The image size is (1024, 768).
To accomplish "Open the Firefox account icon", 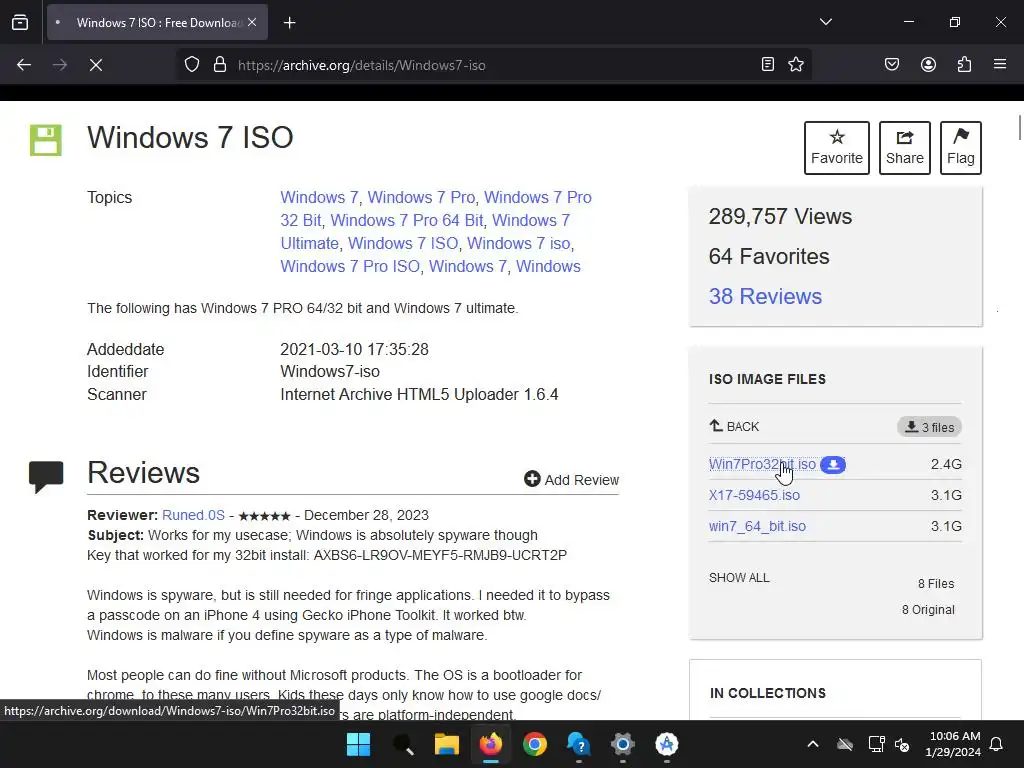I will tap(929, 64).
